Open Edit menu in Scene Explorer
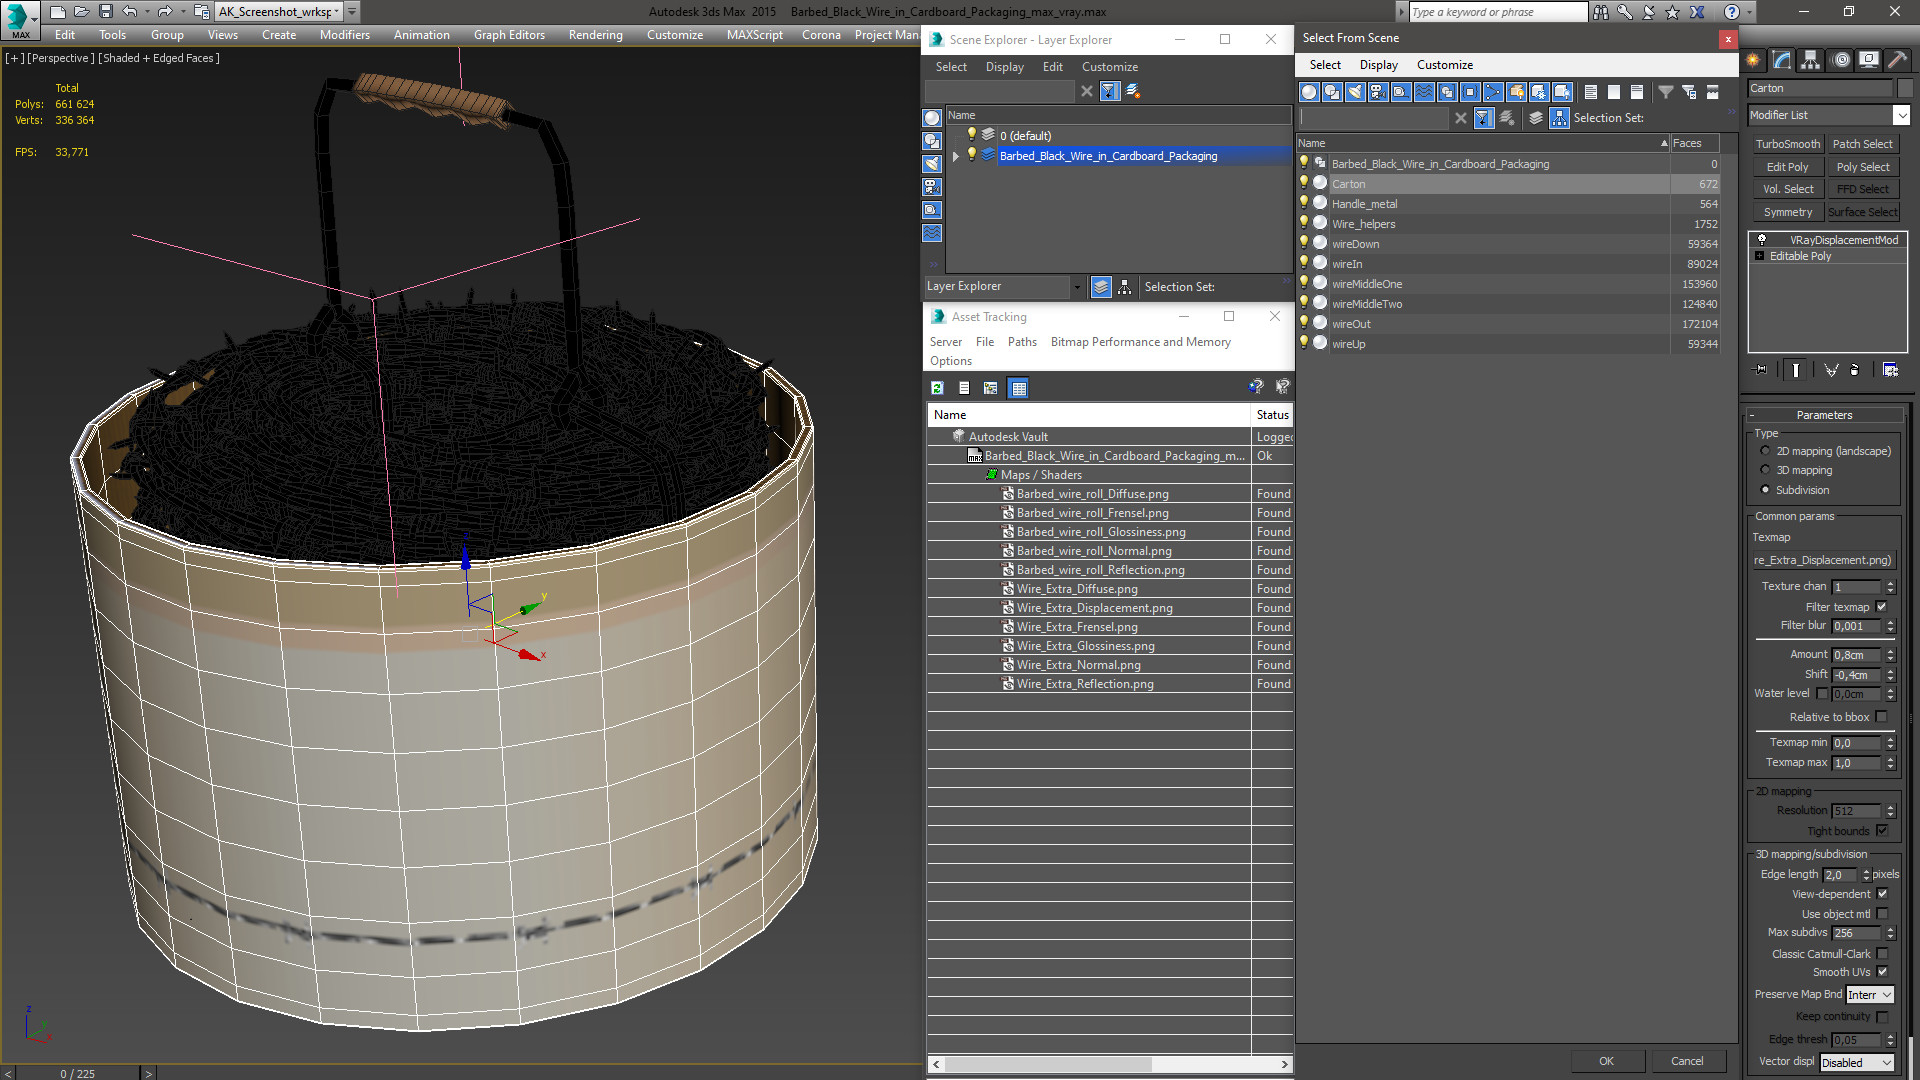Viewport: 1920px width, 1080px height. pos(1052,67)
